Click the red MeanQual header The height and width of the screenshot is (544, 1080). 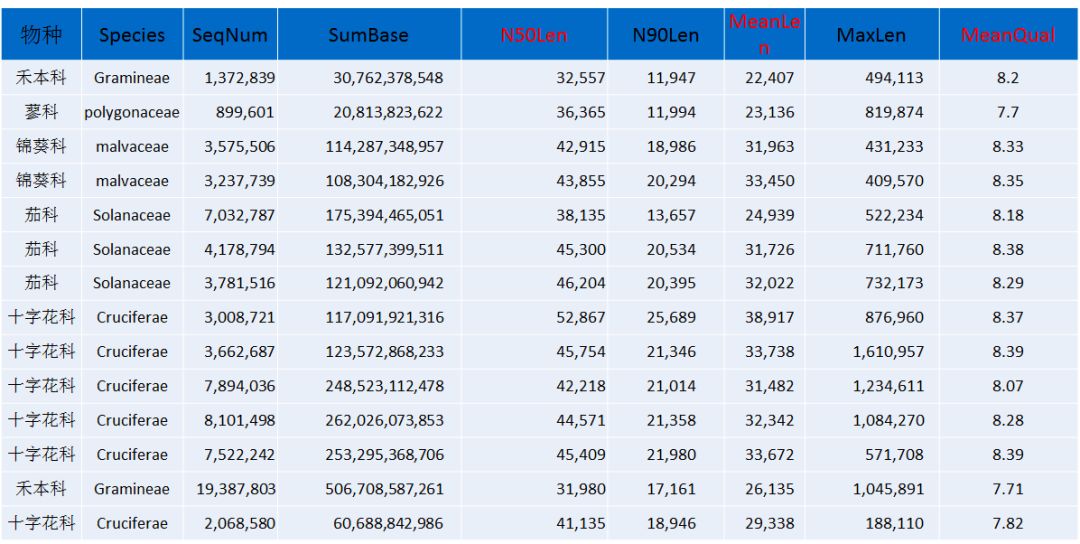(1007, 35)
